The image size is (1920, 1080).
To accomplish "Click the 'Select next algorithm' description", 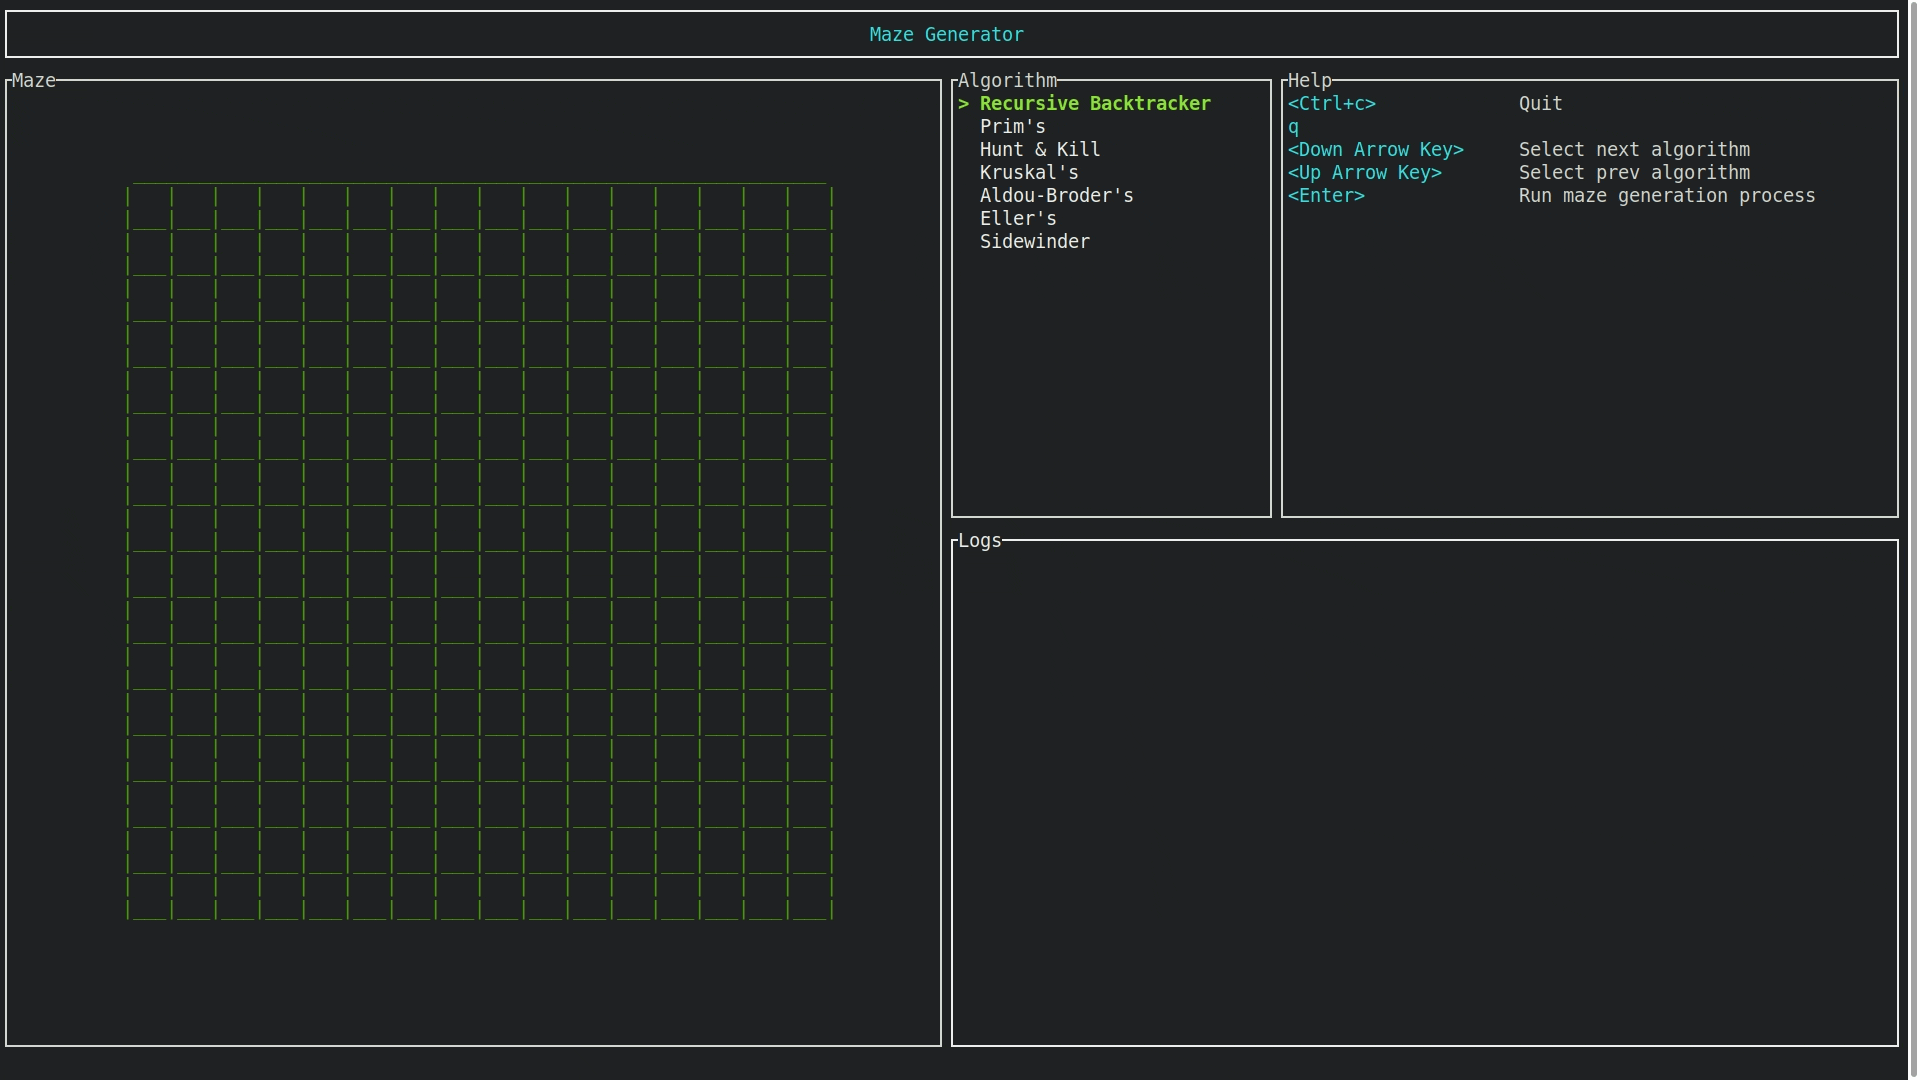I will click(x=1633, y=150).
